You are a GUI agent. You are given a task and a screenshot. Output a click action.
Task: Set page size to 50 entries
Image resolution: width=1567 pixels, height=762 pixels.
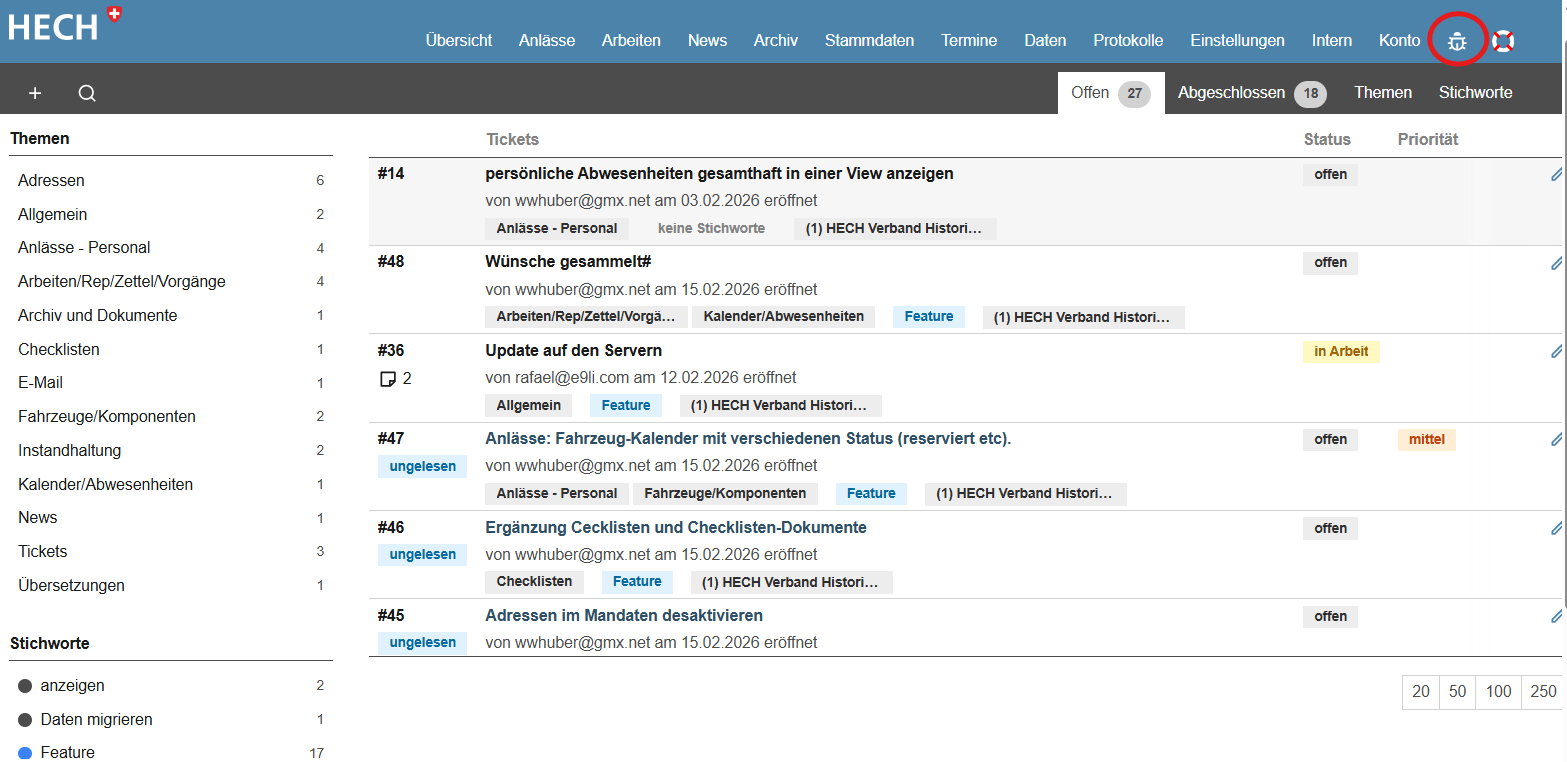tap(1457, 692)
